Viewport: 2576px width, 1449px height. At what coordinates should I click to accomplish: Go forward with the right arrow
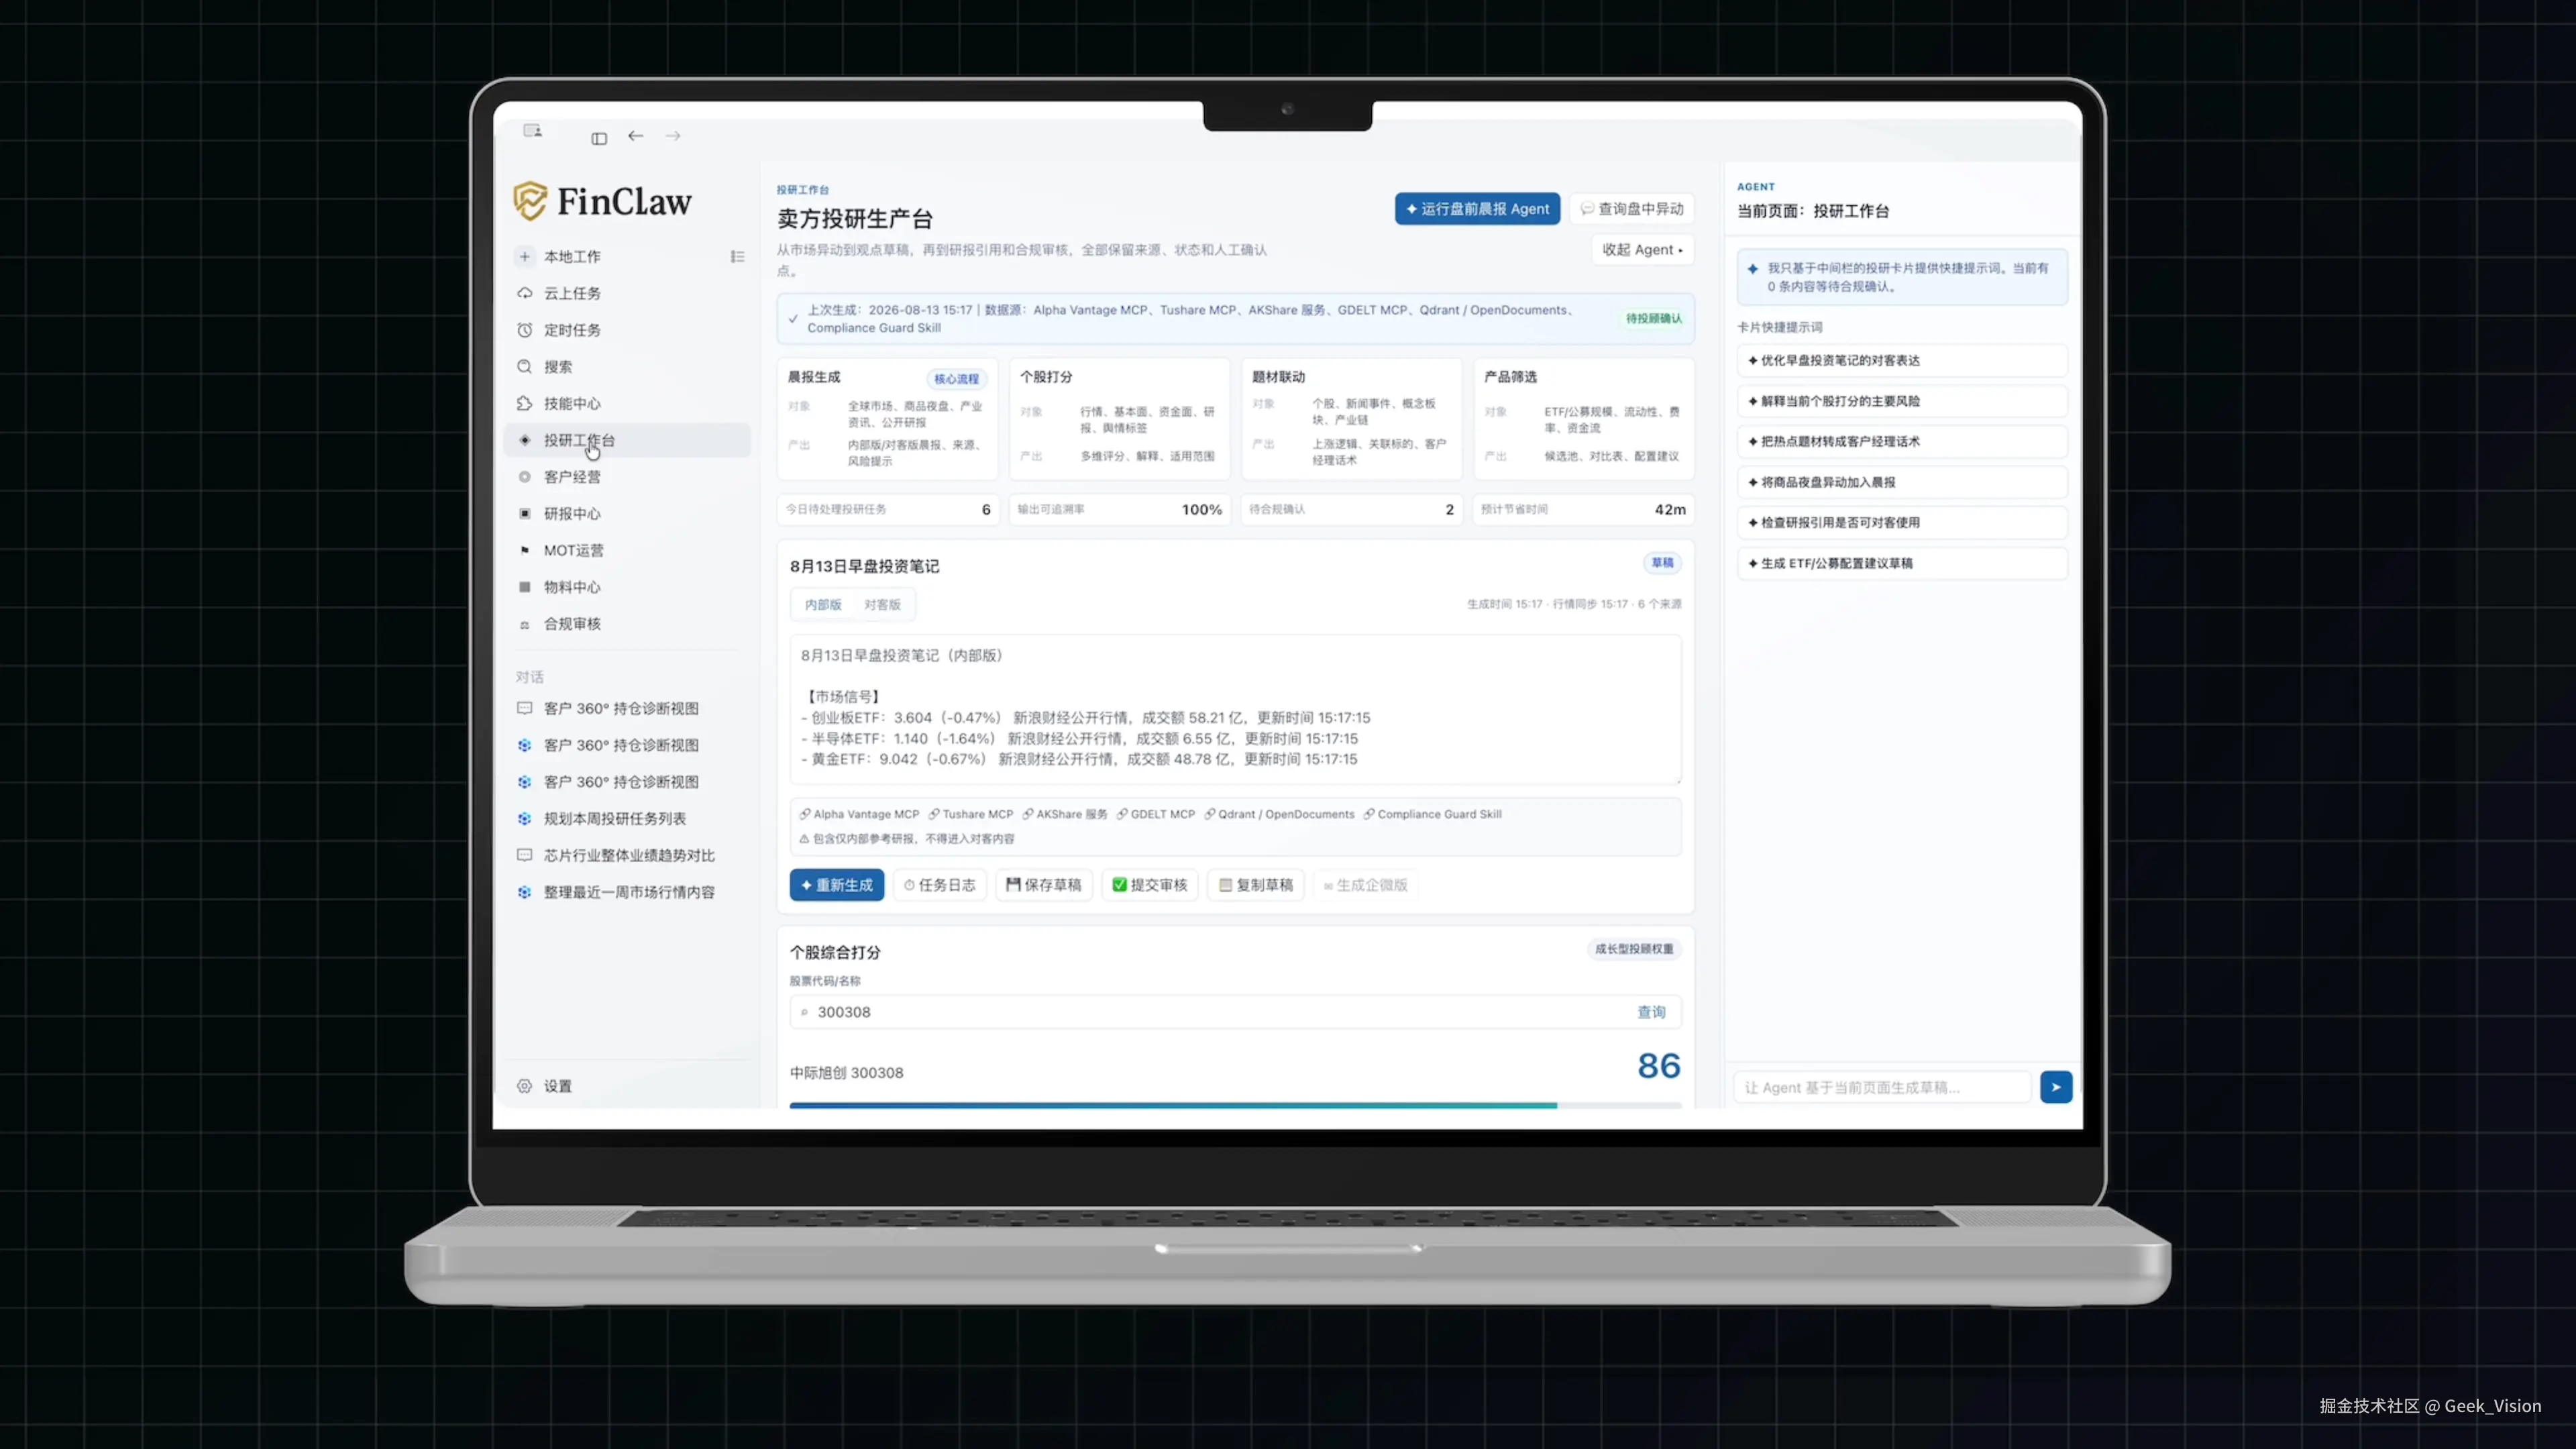[673, 136]
